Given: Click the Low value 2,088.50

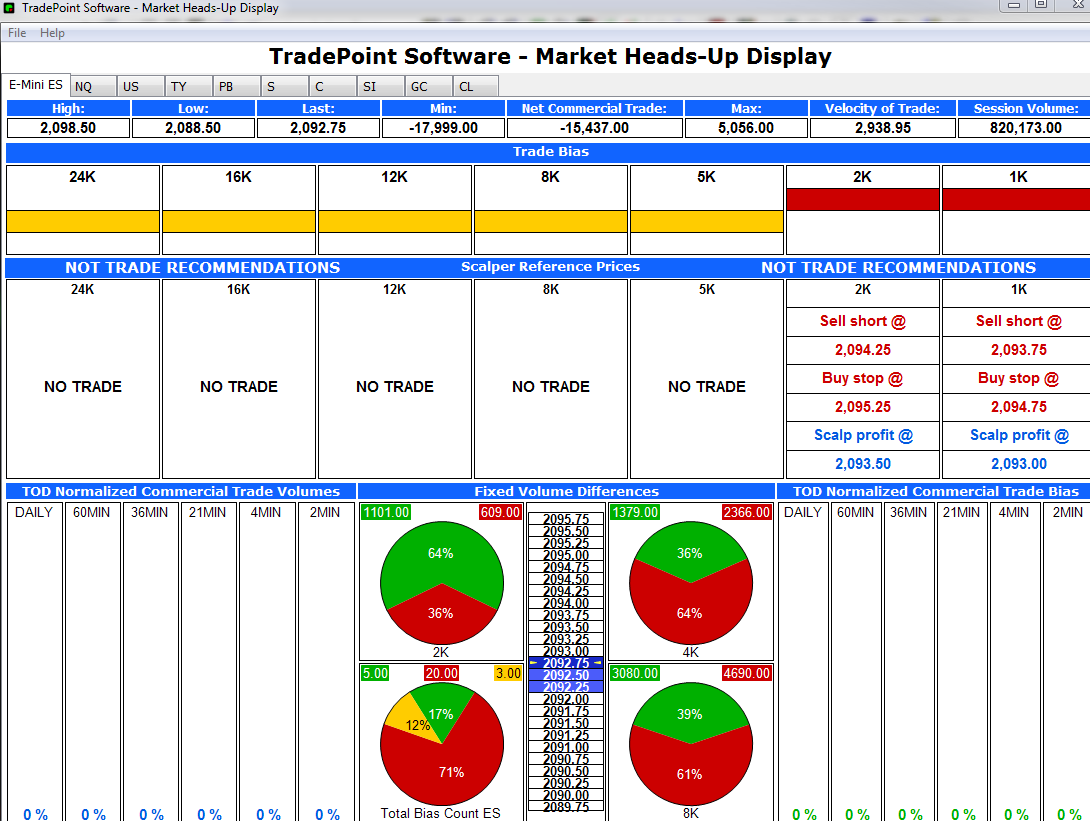Looking at the screenshot, I should point(193,128).
